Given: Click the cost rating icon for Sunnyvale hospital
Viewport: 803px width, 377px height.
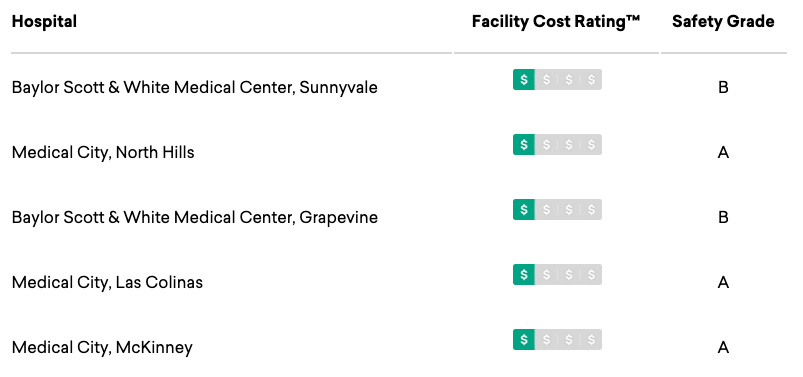Looking at the screenshot, I should point(557,79).
